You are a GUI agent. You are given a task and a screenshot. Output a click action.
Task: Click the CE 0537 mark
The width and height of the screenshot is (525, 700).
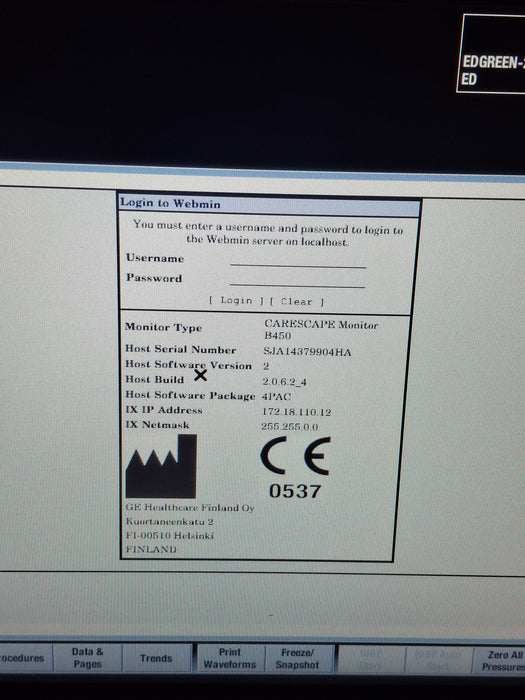[295, 468]
